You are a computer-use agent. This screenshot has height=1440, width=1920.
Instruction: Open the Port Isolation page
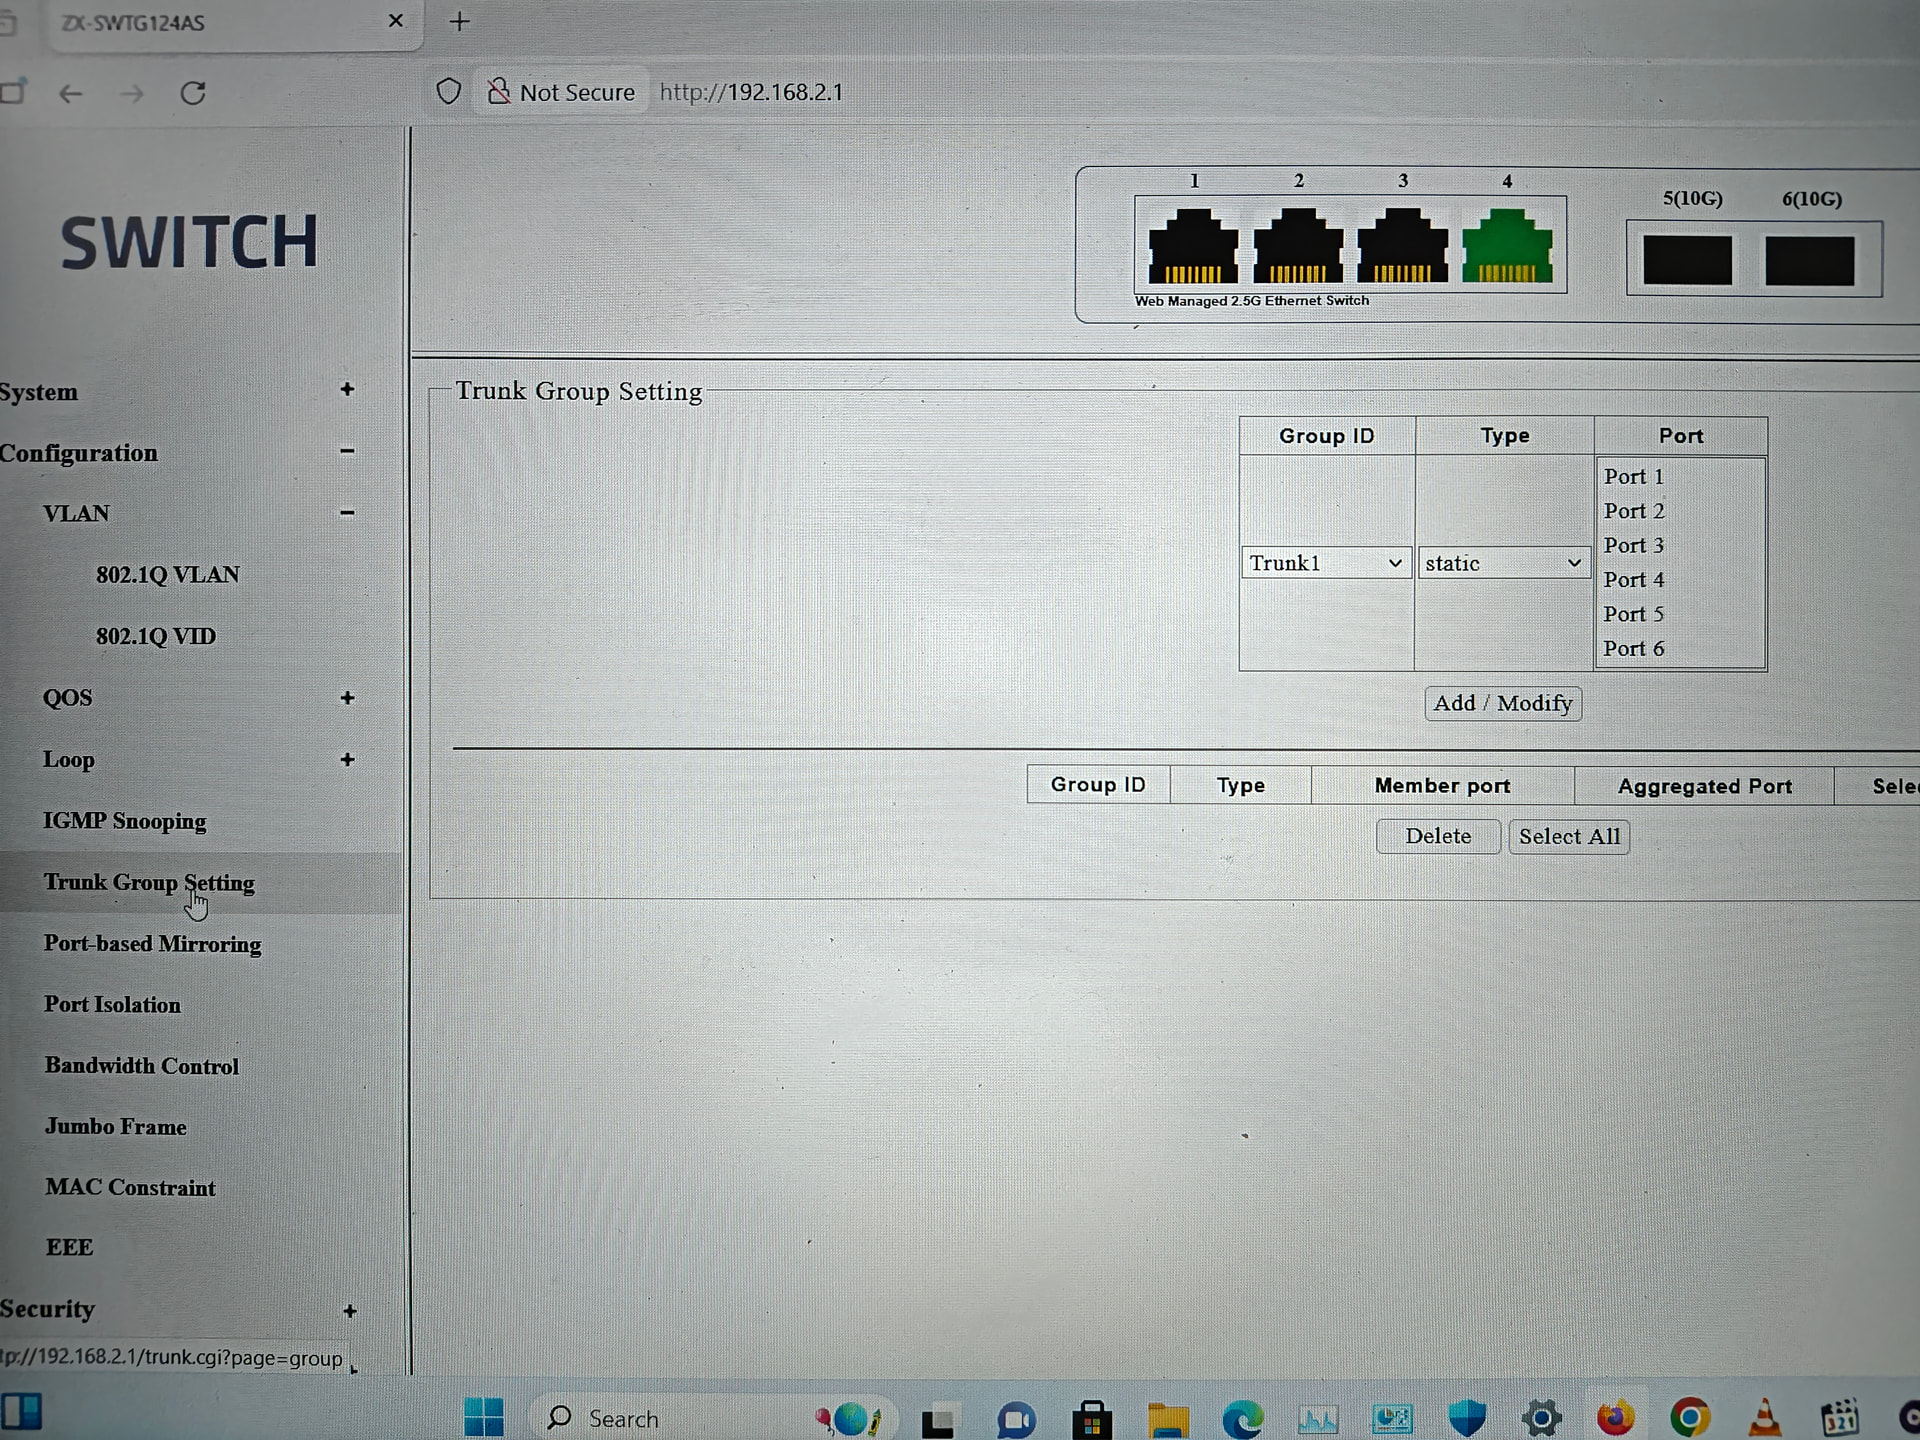tap(112, 1005)
